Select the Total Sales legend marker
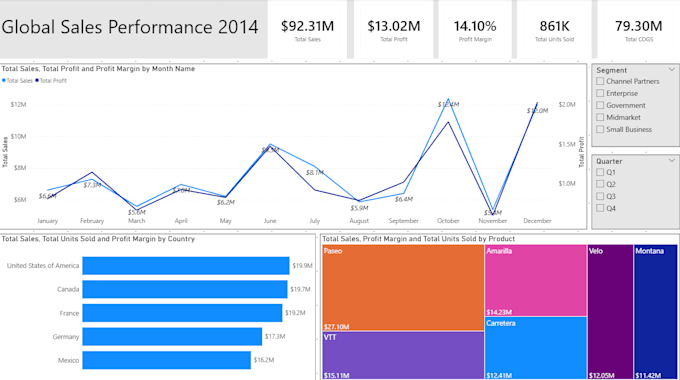680x380 pixels. (4, 80)
